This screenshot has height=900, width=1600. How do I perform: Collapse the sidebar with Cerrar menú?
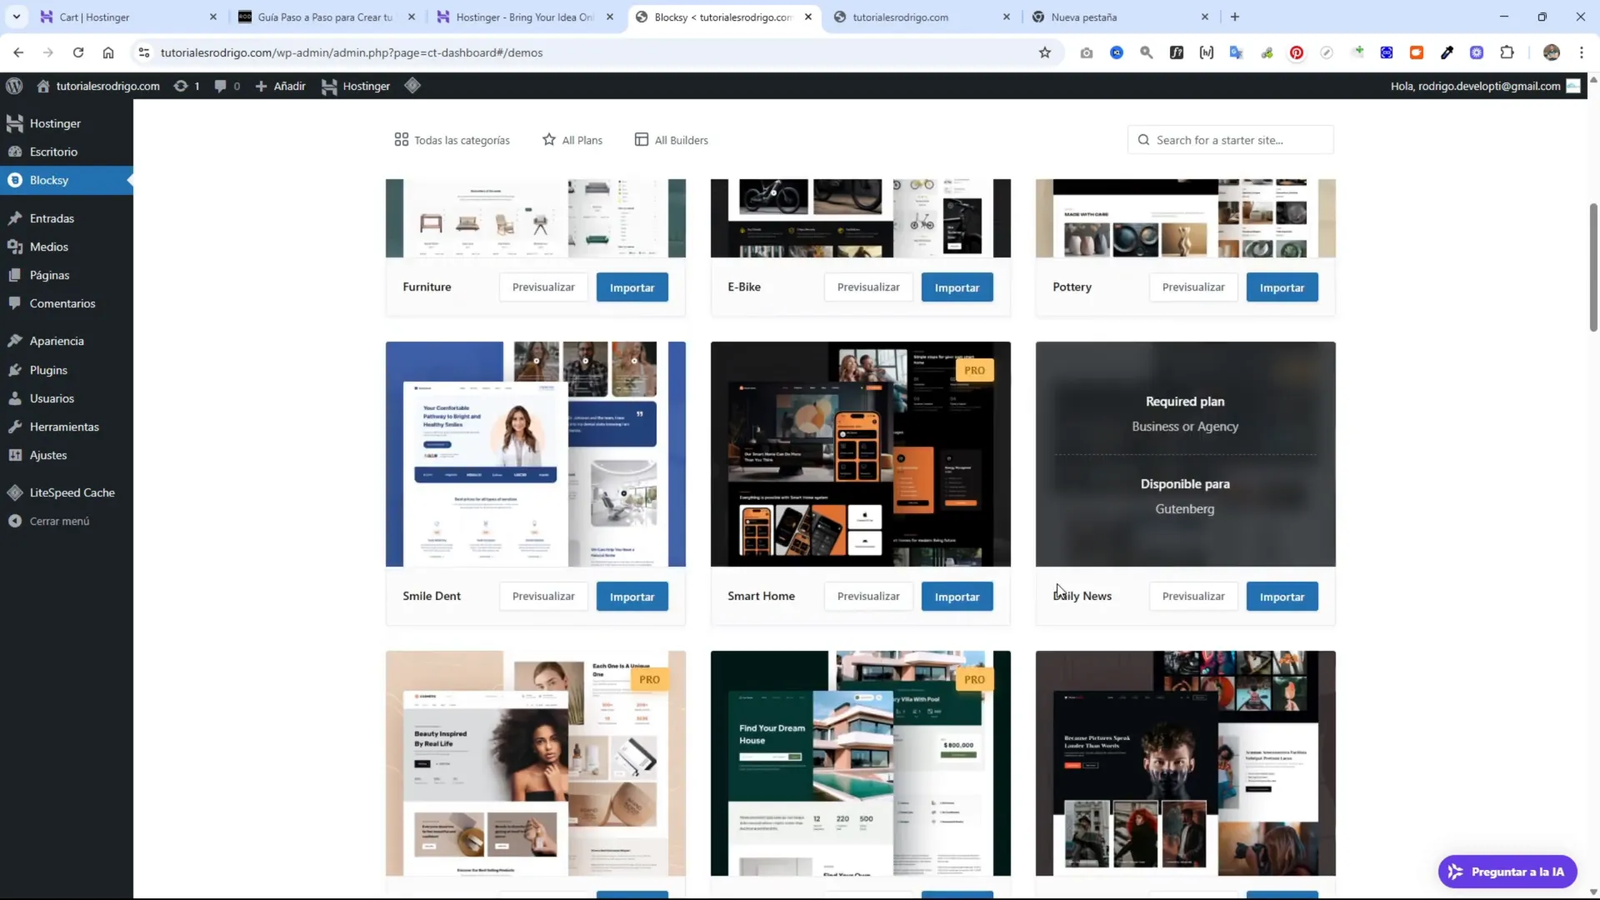pyautogui.click(x=59, y=521)
